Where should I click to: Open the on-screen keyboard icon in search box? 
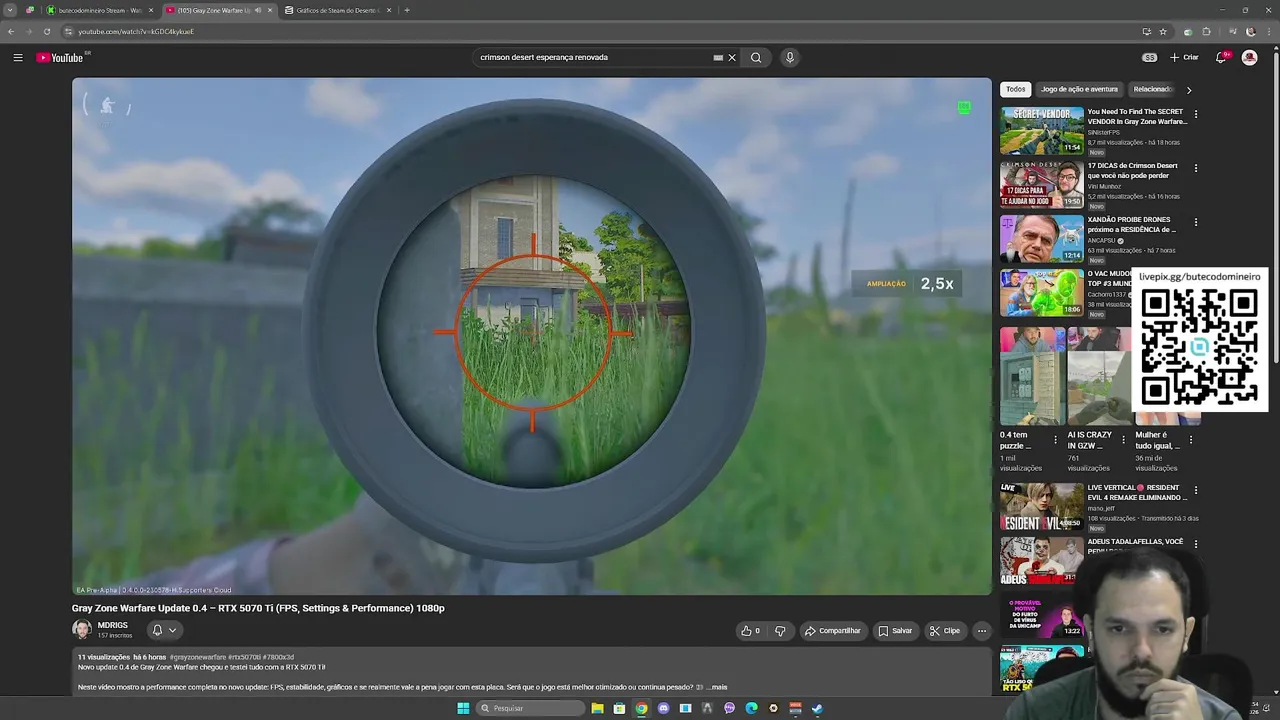[718, 58]
